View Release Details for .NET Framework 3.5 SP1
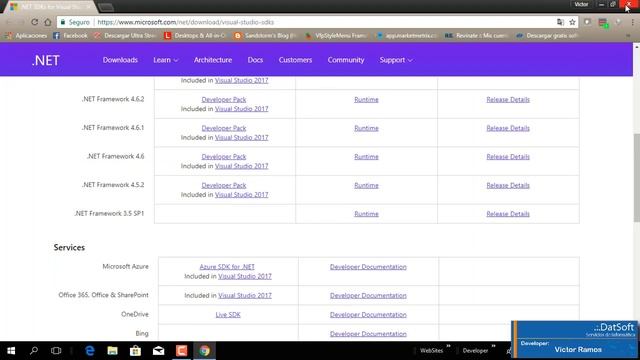Viewport: 640px width, 360px height. pos(508,214)
